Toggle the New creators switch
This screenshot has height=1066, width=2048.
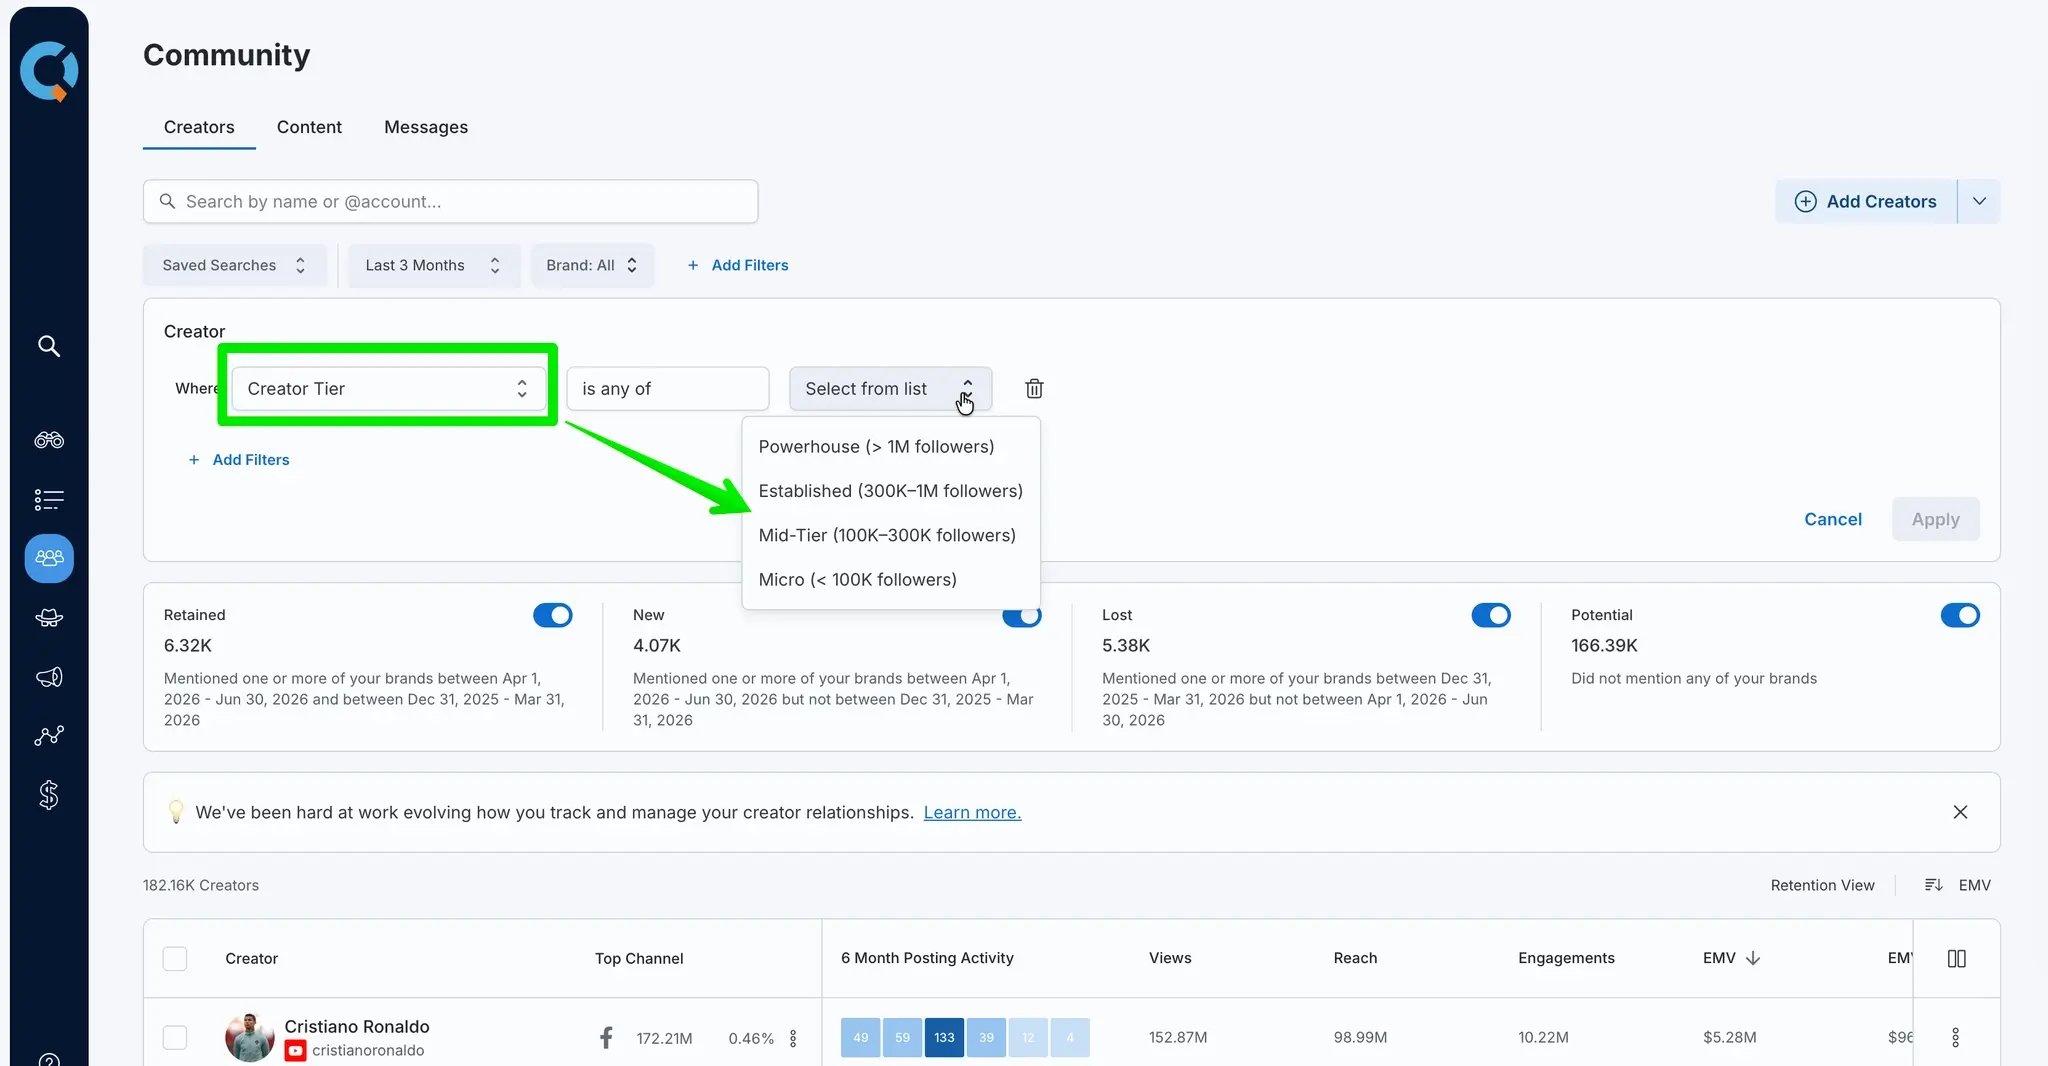1022,617
